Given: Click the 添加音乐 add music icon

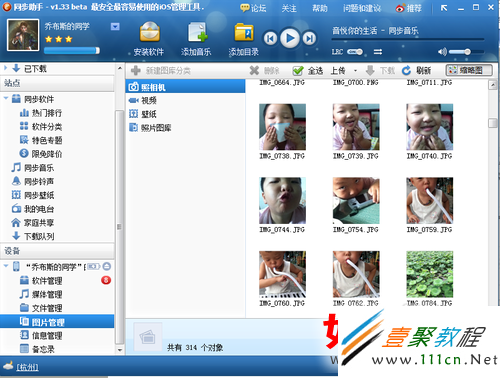Looking at the screenshot, I should pos(197,32).
